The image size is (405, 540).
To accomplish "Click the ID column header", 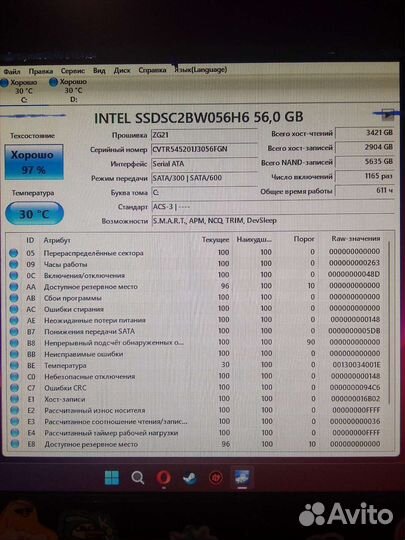I will click(x=30, y=240).
